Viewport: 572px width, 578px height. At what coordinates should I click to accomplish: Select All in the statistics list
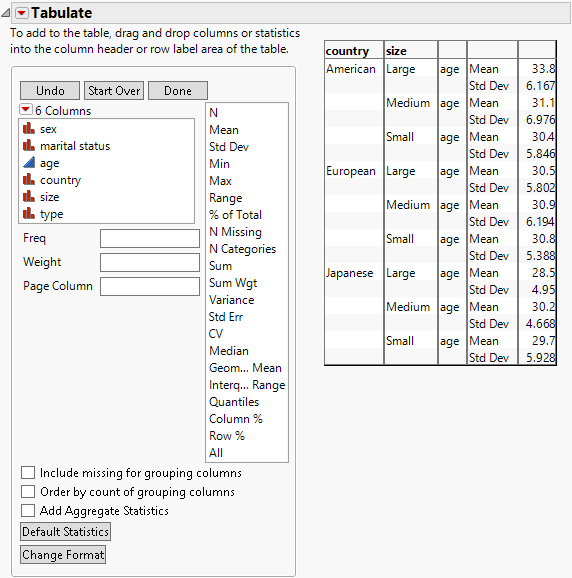tap(216, 453)
